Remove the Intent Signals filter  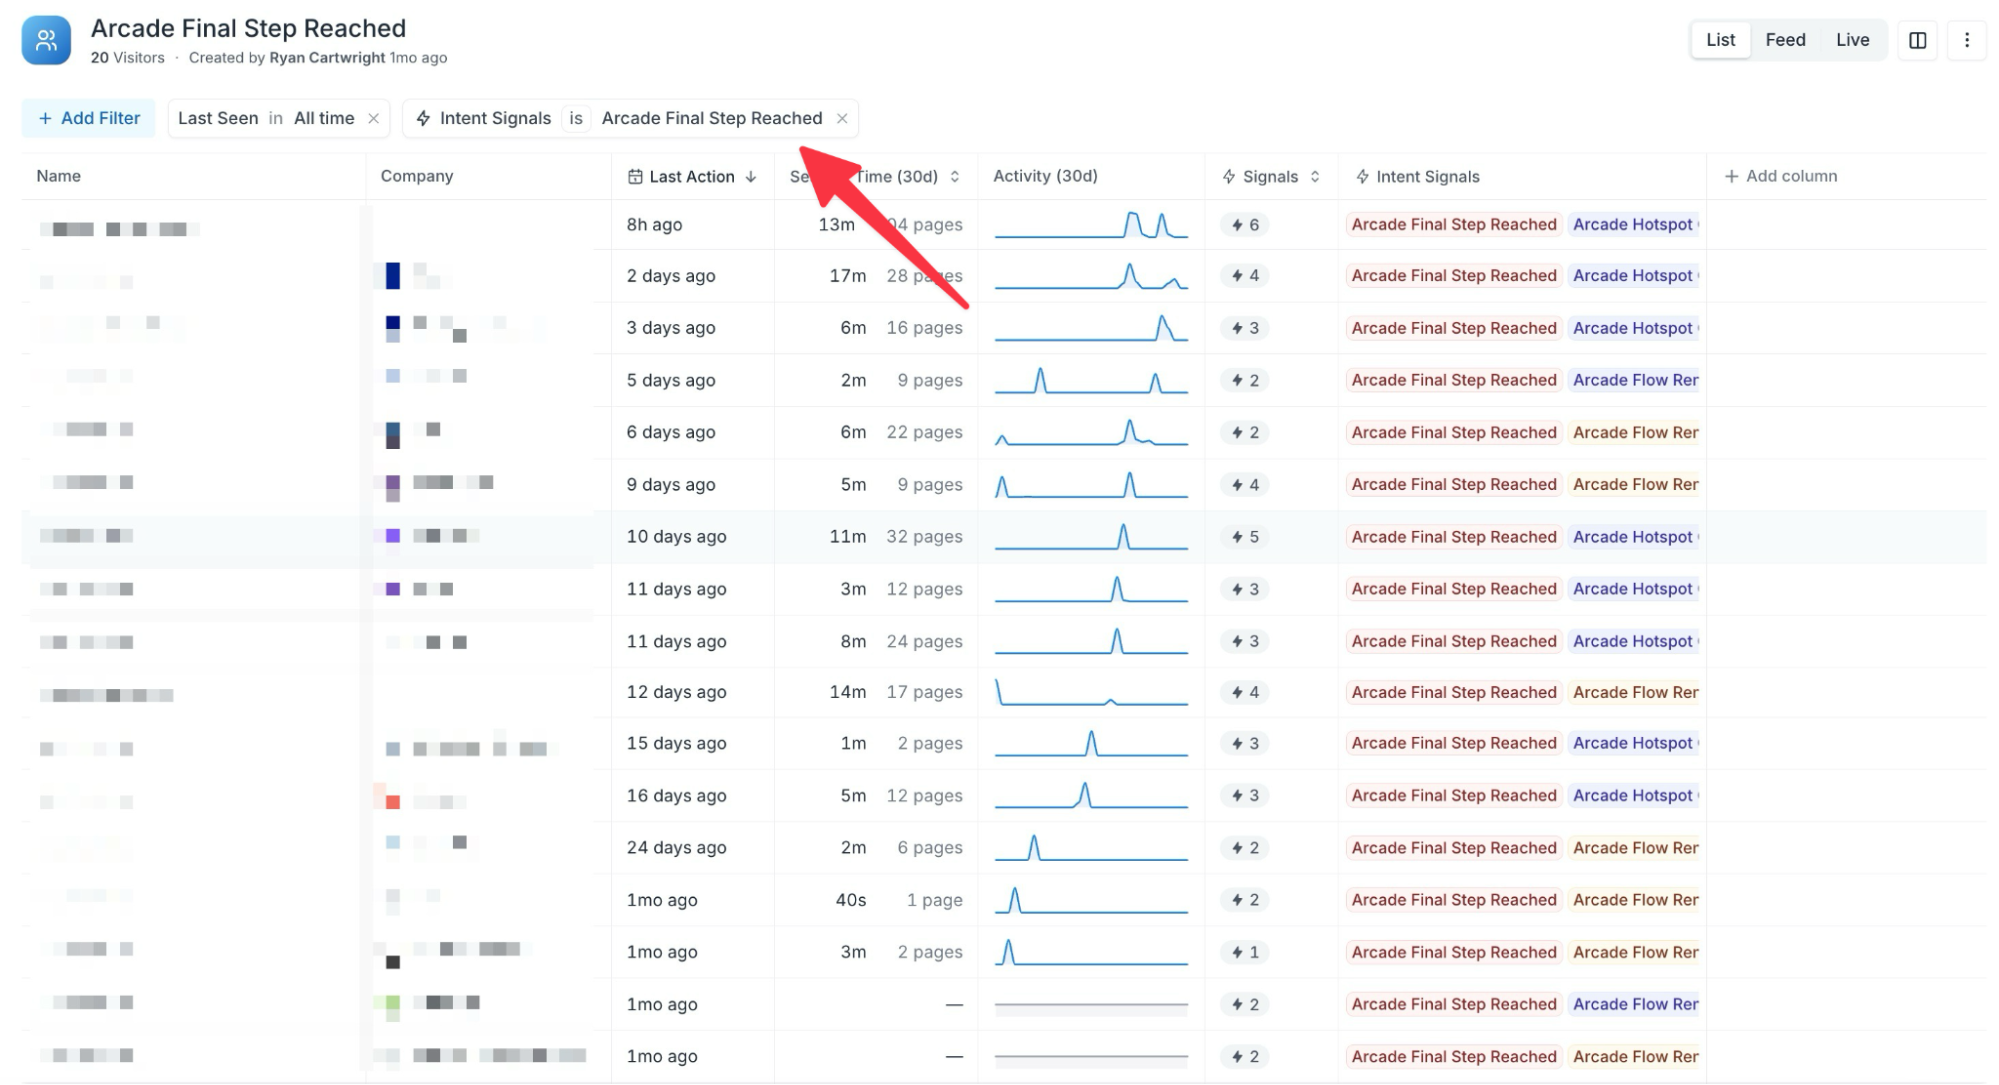(x=842, y=118)
